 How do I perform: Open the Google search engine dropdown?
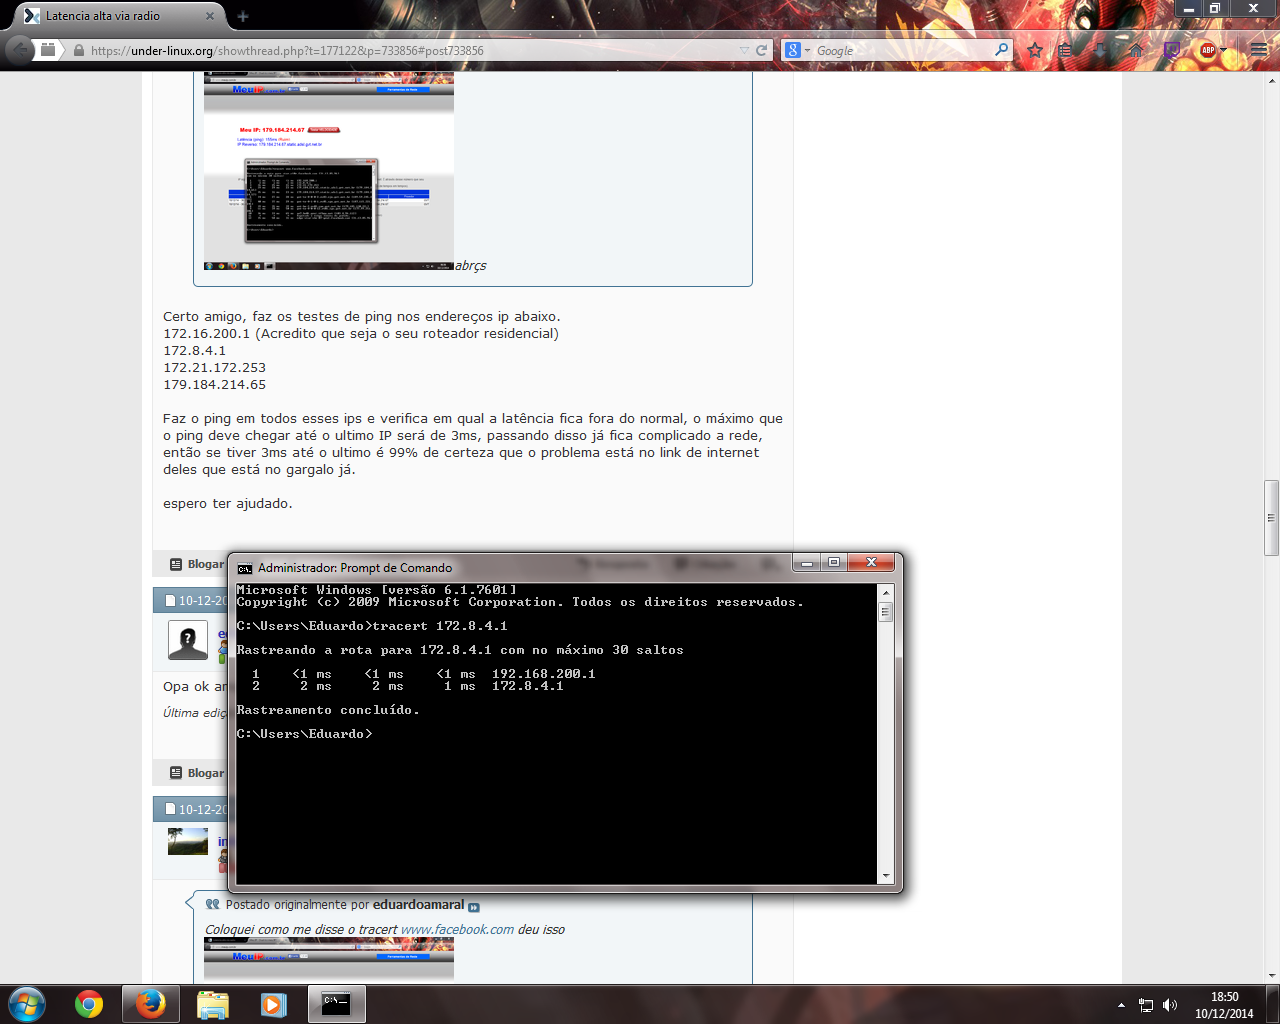pyautogui.click(x=797, y=50)
